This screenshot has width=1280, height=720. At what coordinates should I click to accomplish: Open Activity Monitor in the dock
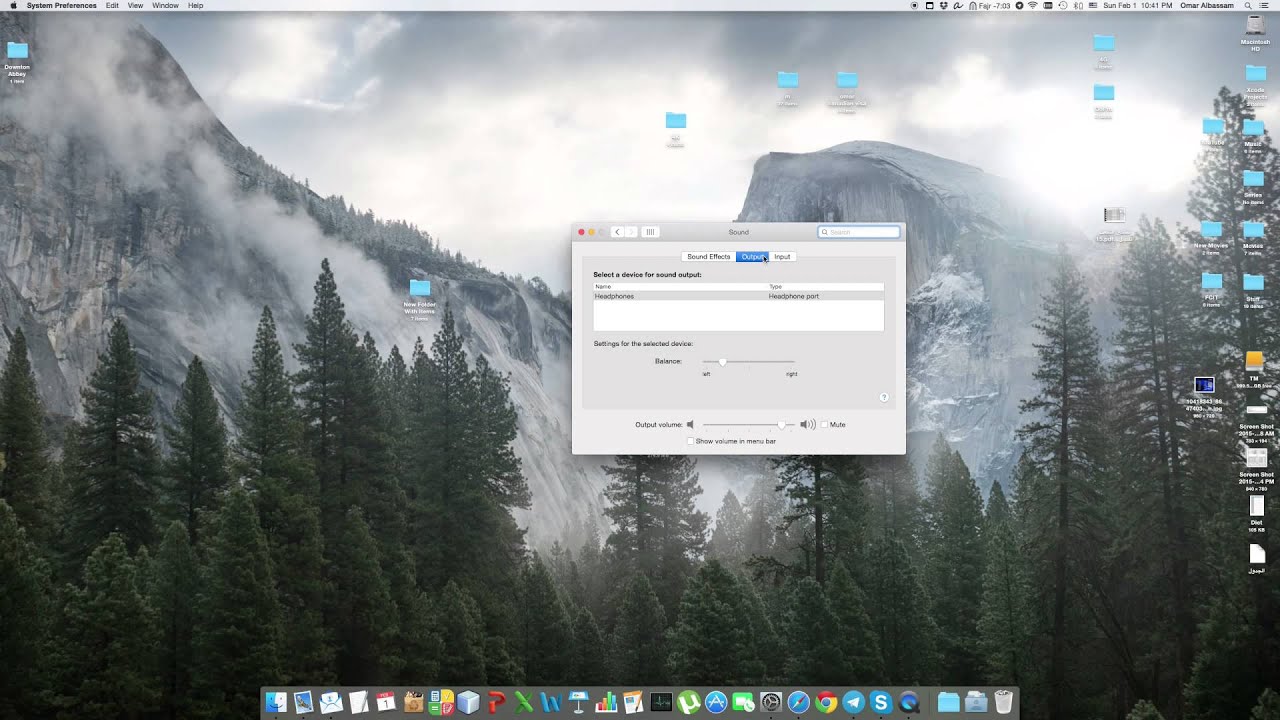[661, 703]
